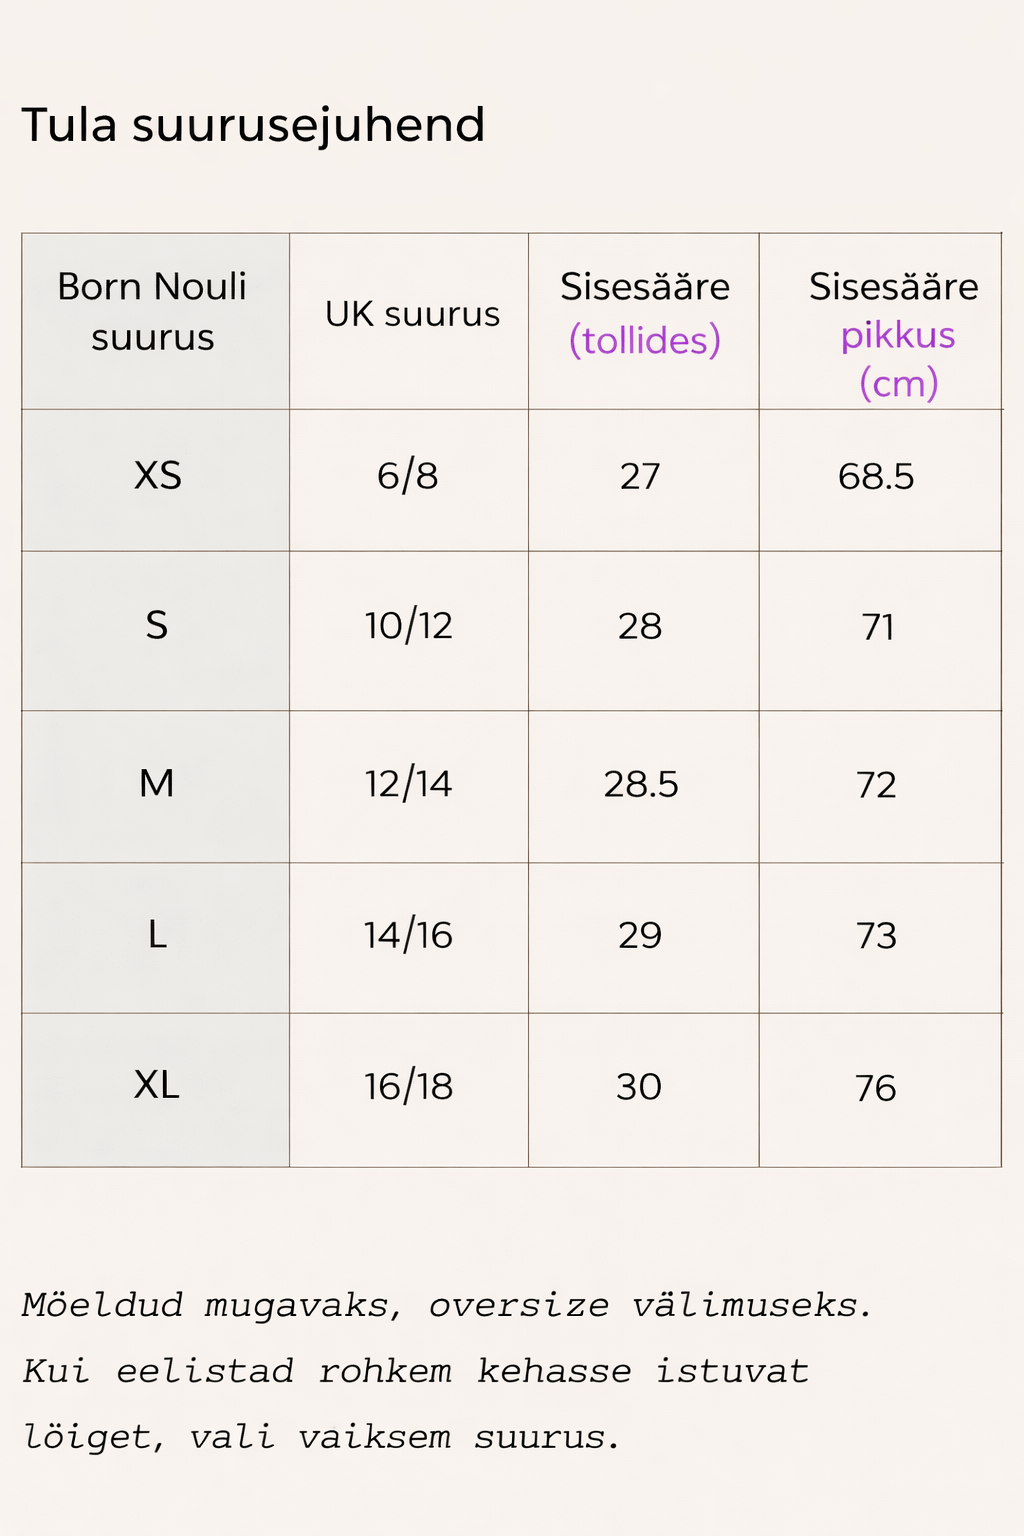Select the 76 cm inseam cell
This screenshot has width=1024, height=1536.
pyautogui.click(x=876, y=1089)
